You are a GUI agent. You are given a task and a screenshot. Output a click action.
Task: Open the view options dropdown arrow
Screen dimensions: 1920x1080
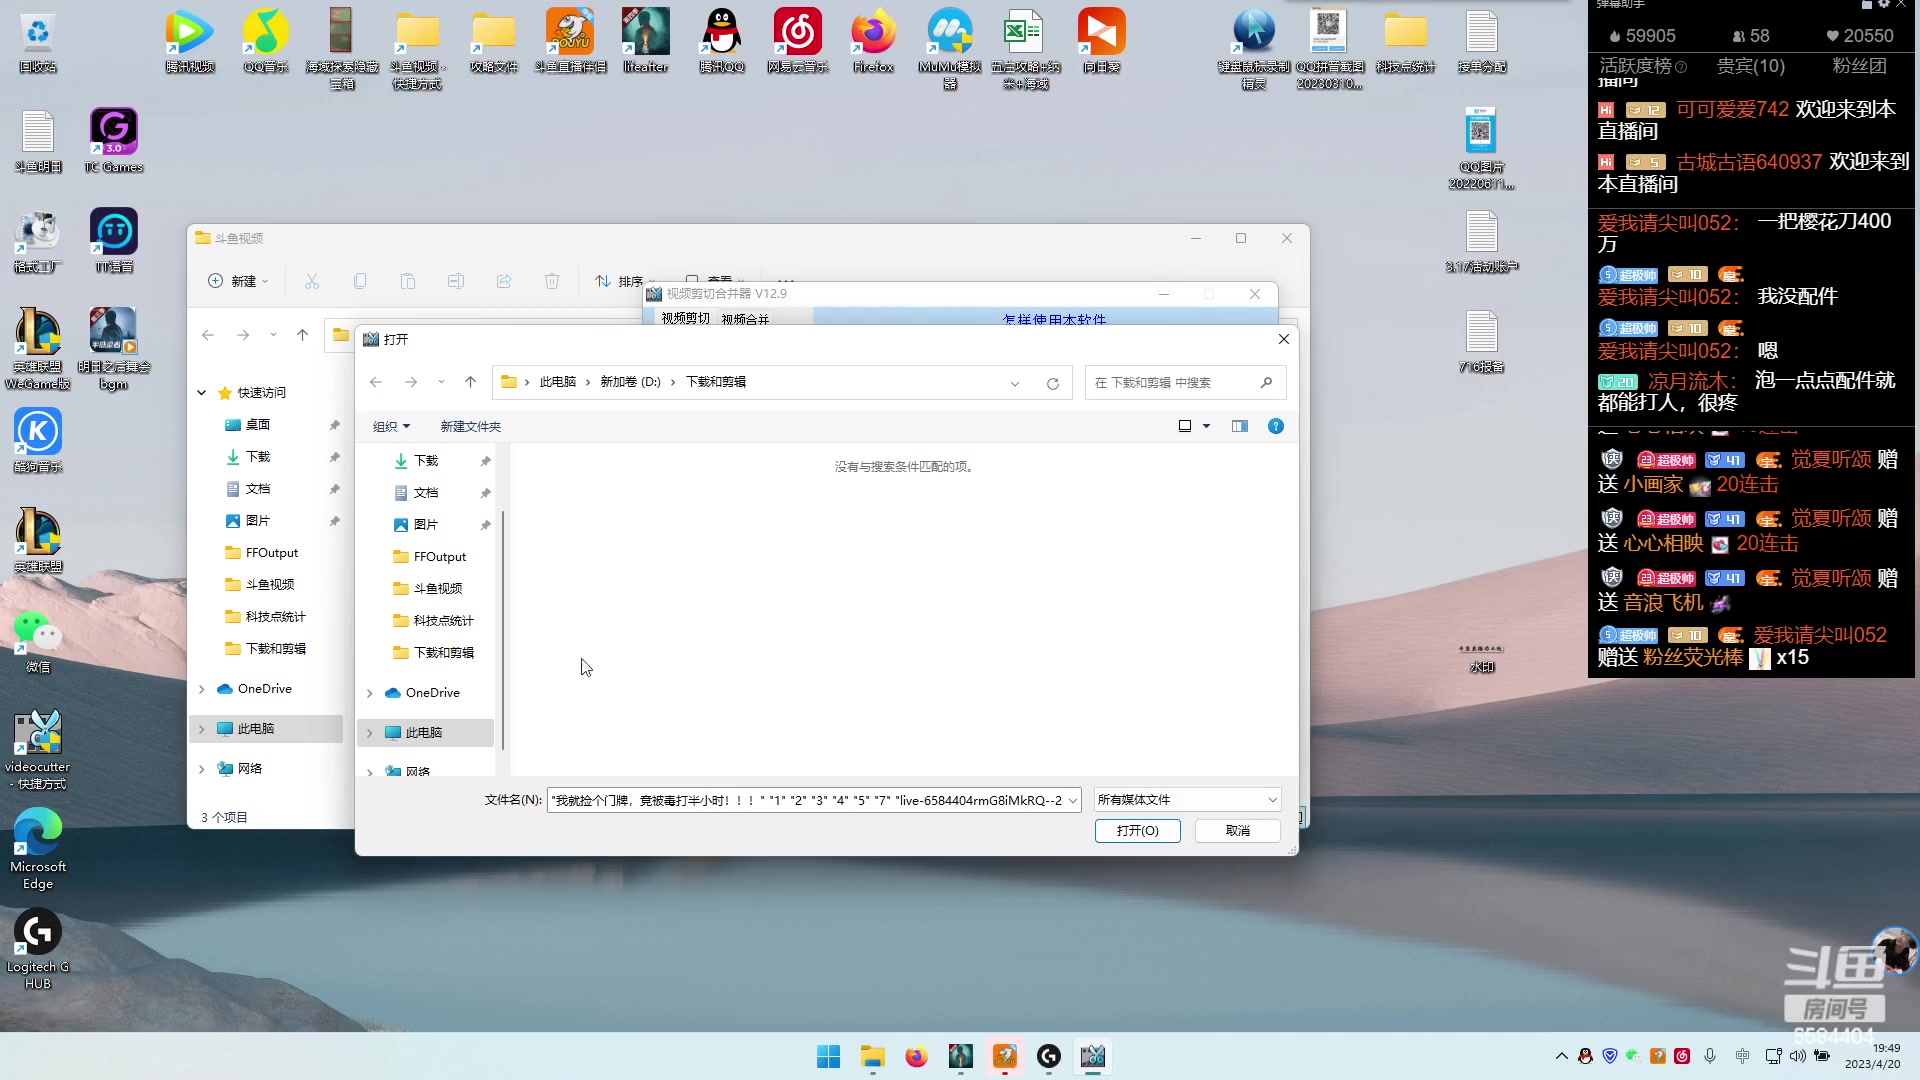[1206, 426]
